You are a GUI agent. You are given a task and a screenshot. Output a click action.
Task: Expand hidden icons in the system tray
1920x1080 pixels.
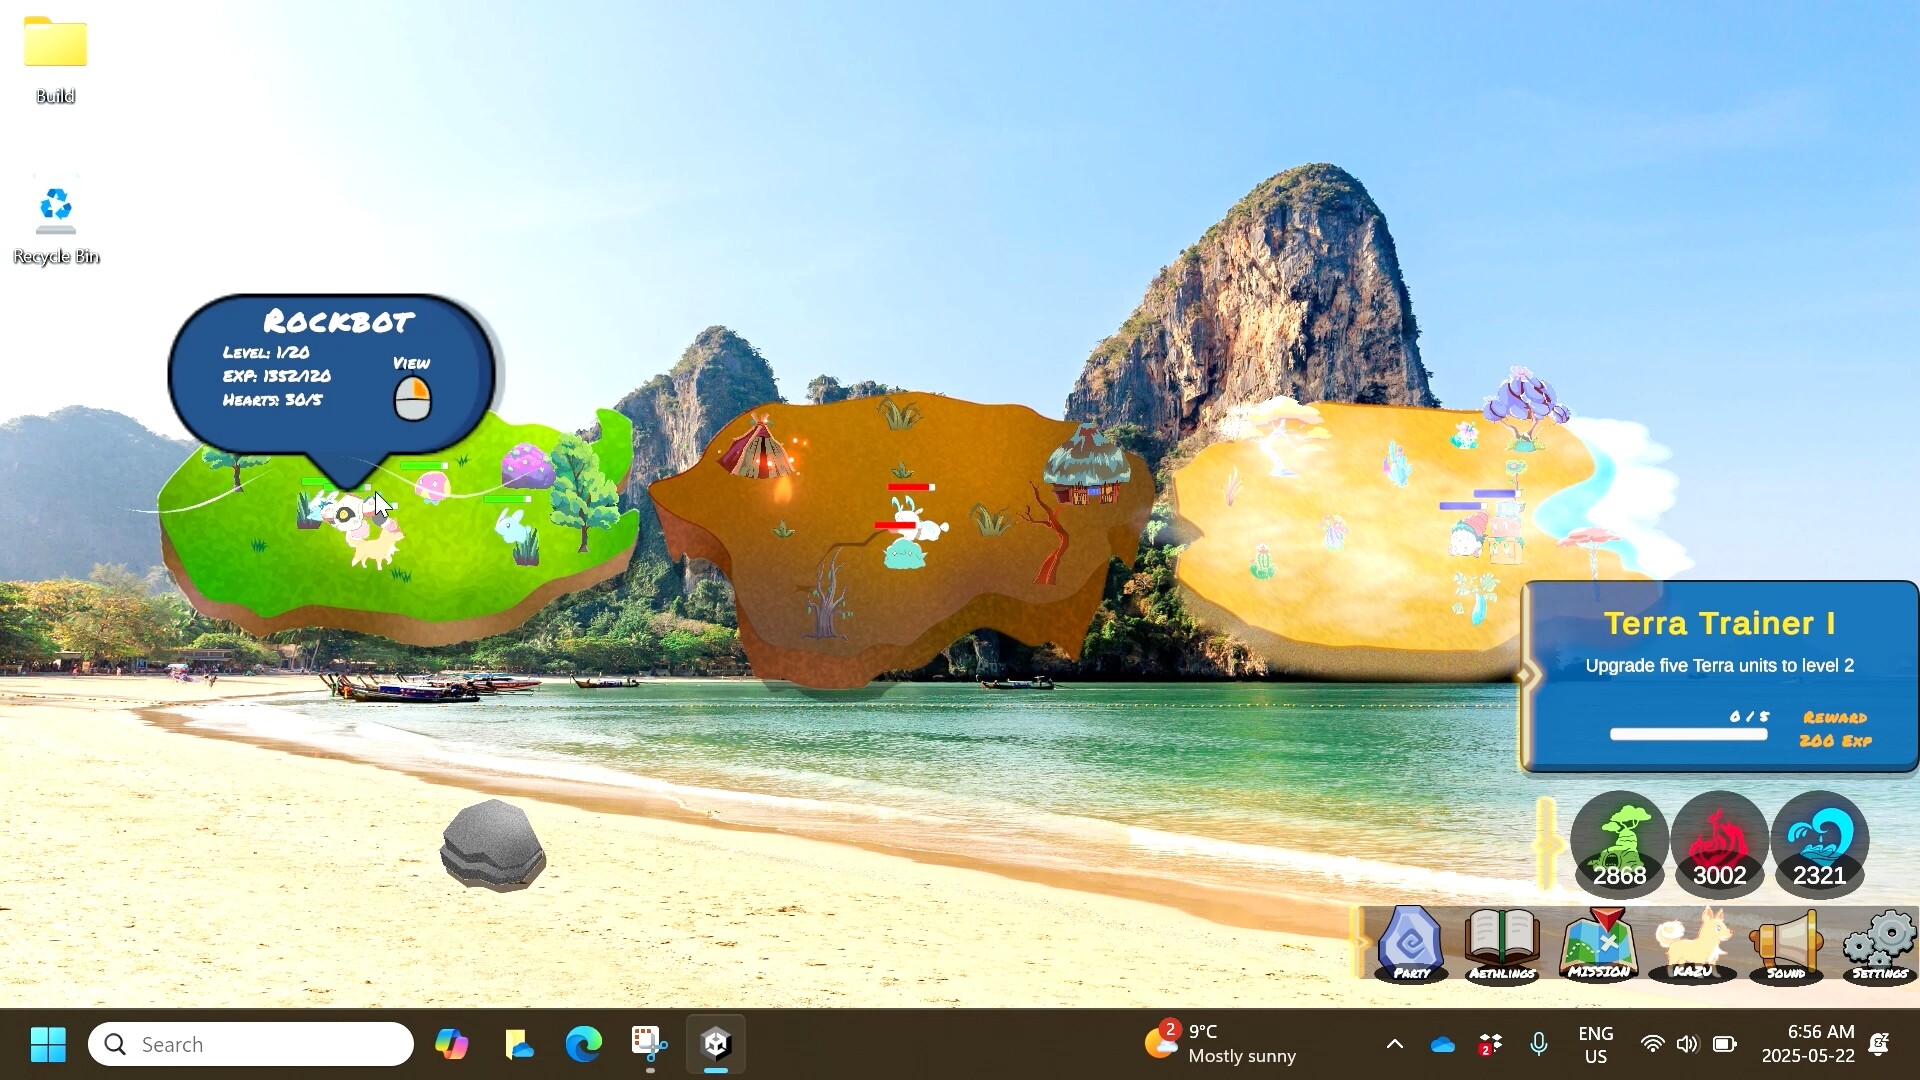point(1395,1043)
